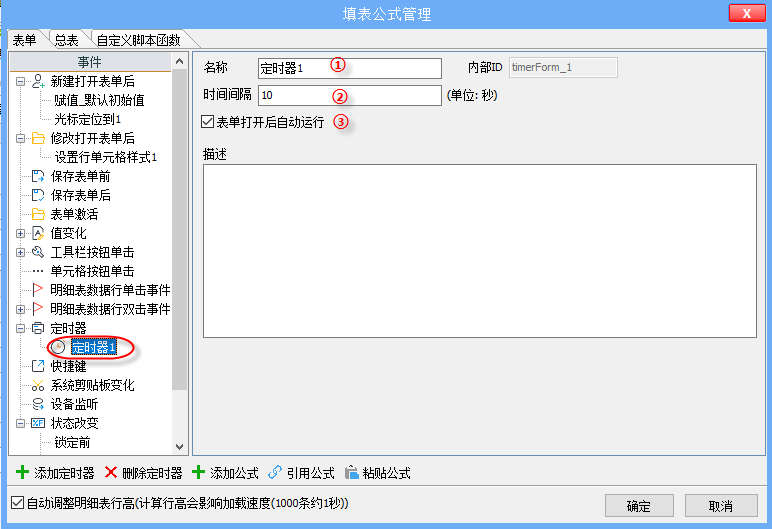Click the 系统剪贴板变化 scissors icon
Viewport: 772px width, 529px height.
point(38,385)
